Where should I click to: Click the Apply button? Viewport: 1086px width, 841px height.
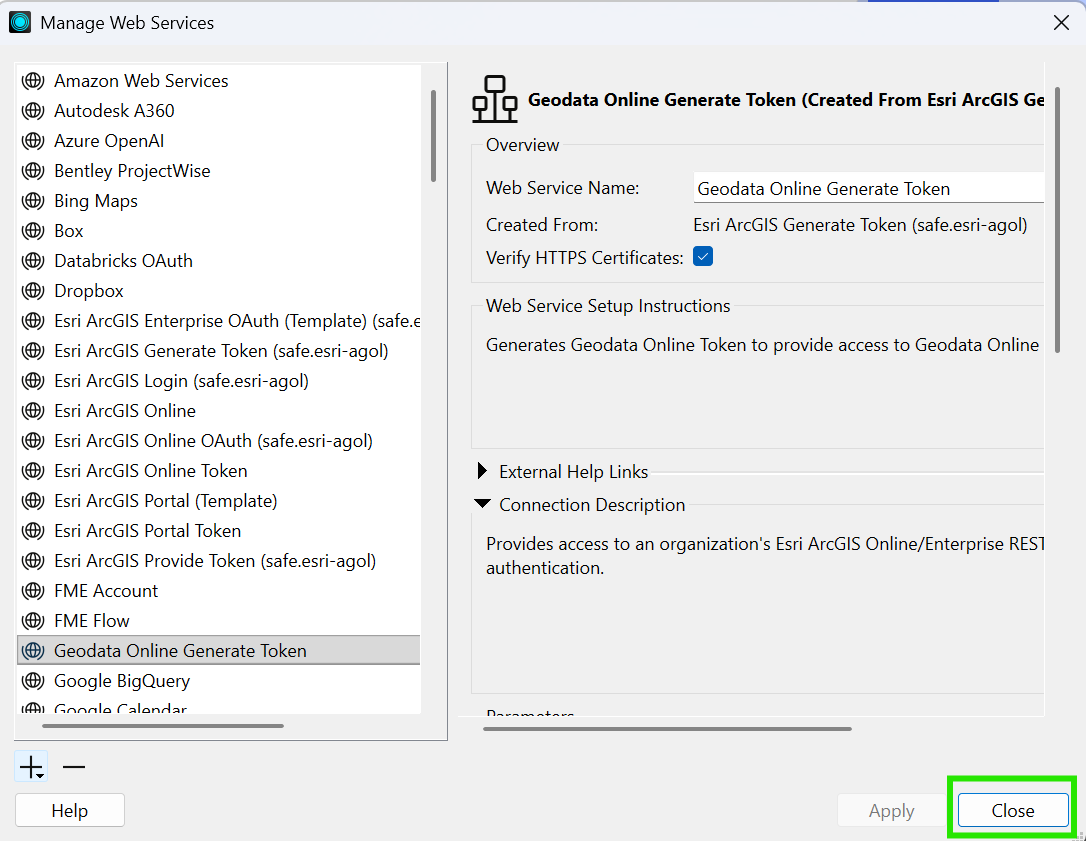[x=891, y=811]
